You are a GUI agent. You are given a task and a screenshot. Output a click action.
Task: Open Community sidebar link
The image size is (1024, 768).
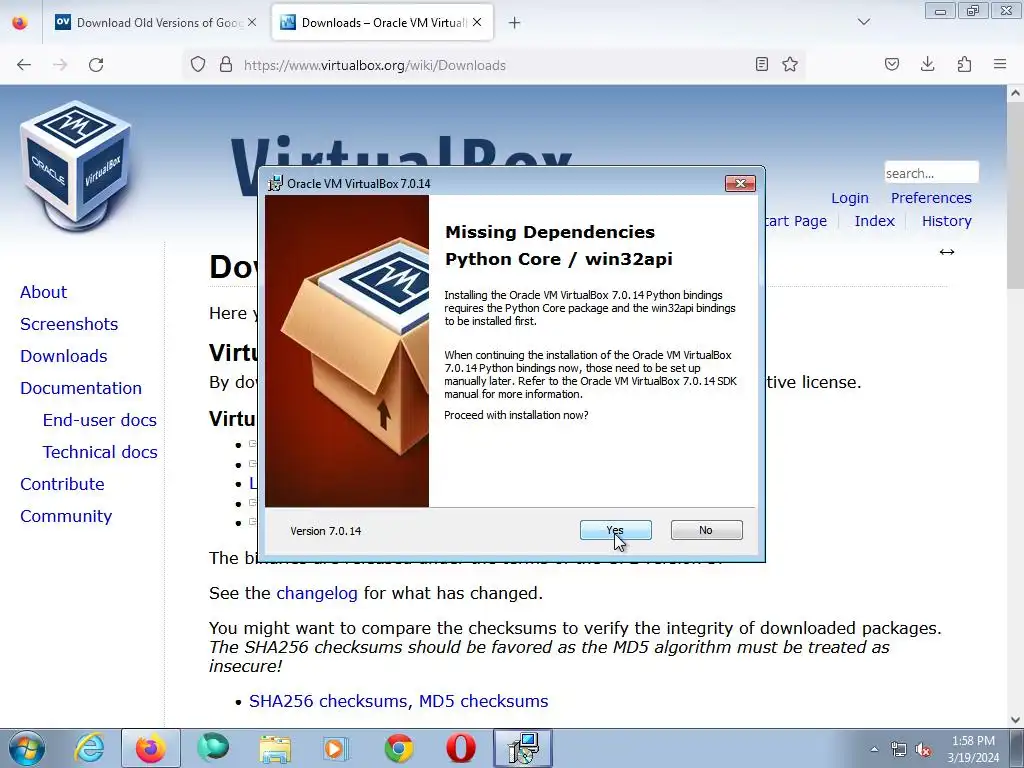tap(66, 516)
